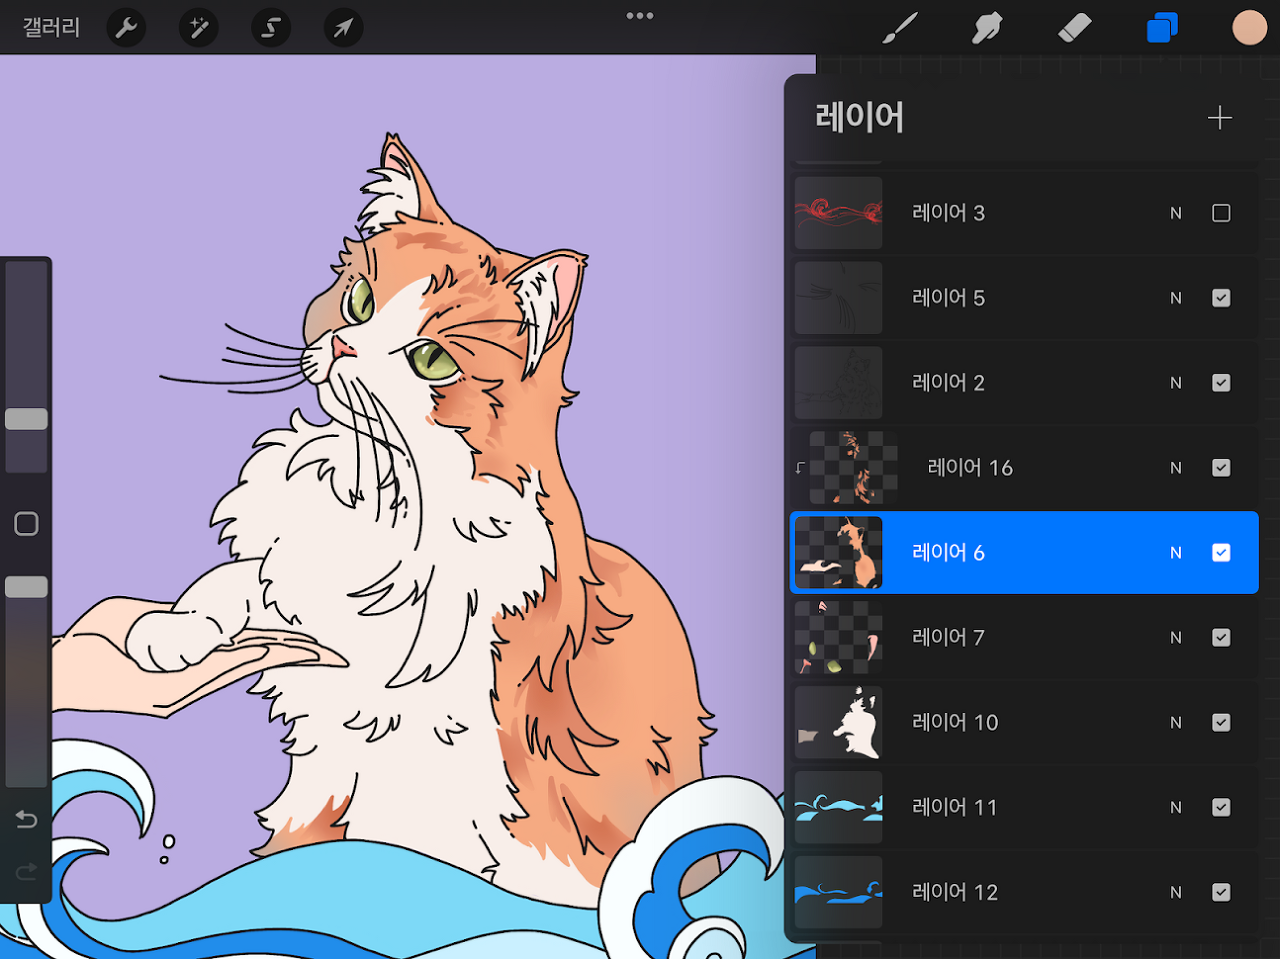Screen dimensions: 1280x959
Task: Click the layer name 레이어 2
Action: tap(948, 383)
